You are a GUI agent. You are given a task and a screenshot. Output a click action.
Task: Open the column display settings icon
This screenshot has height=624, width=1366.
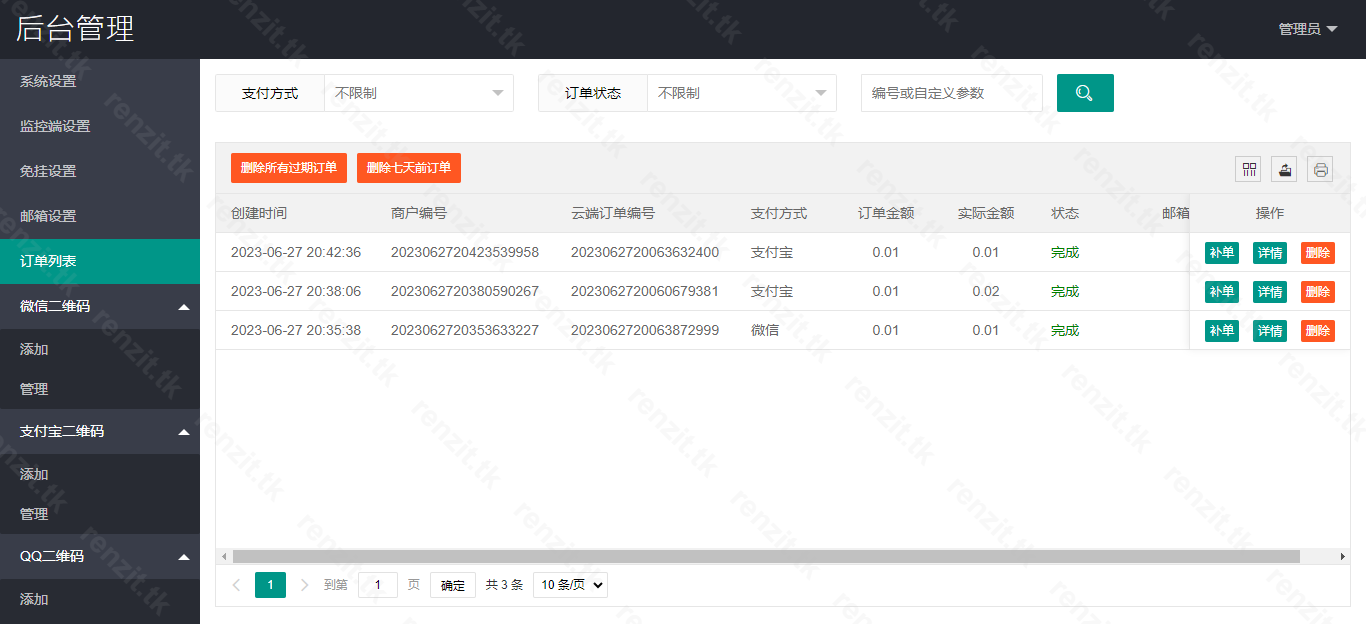1247,168
